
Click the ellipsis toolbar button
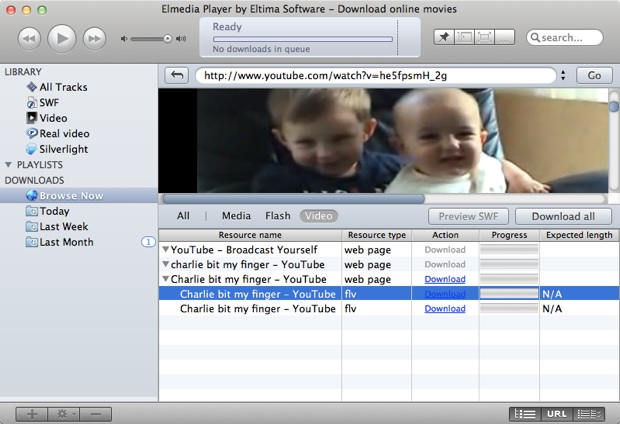(x=505, y=37)
